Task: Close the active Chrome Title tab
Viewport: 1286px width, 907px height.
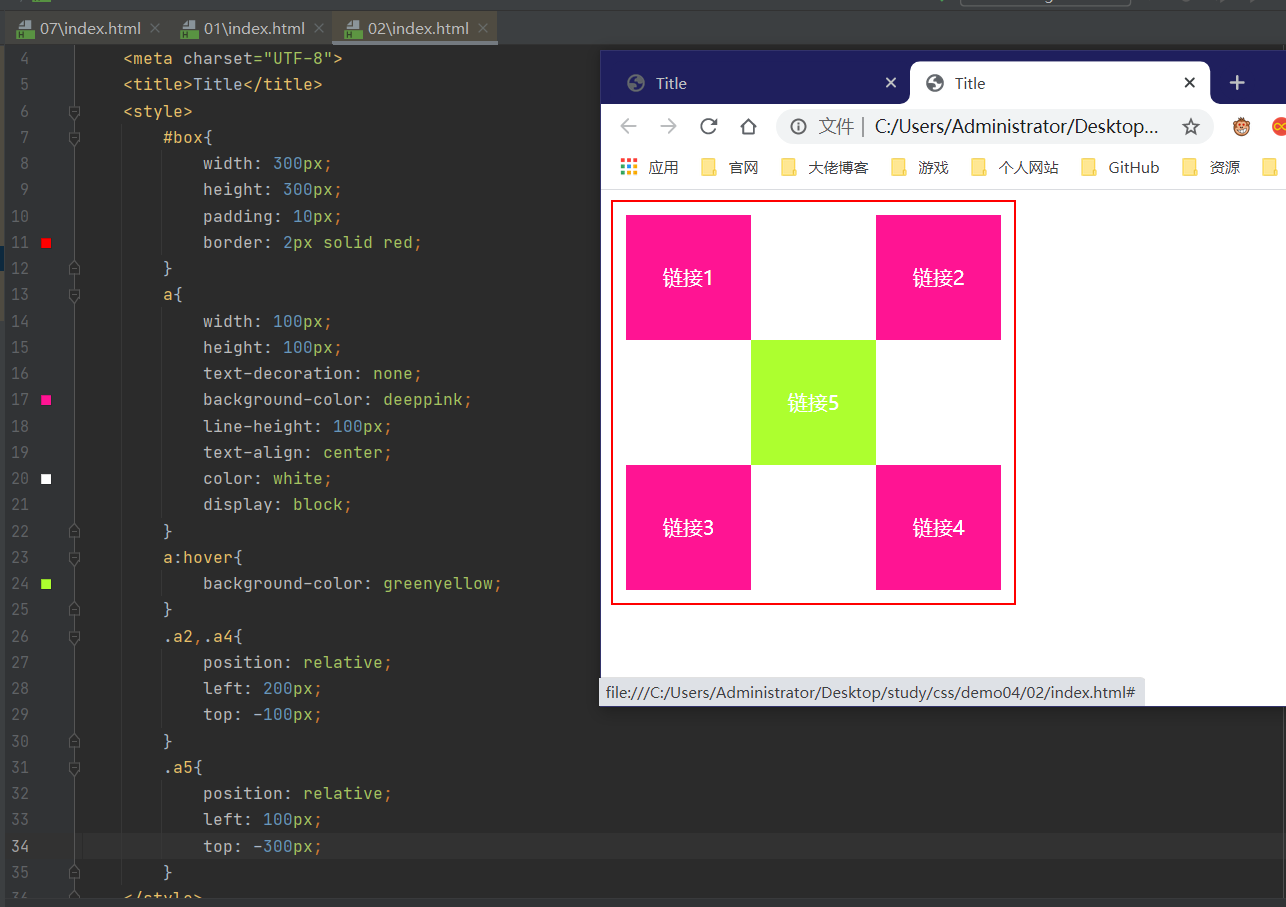Action: pyautogui.click(x=1189, y=83)
